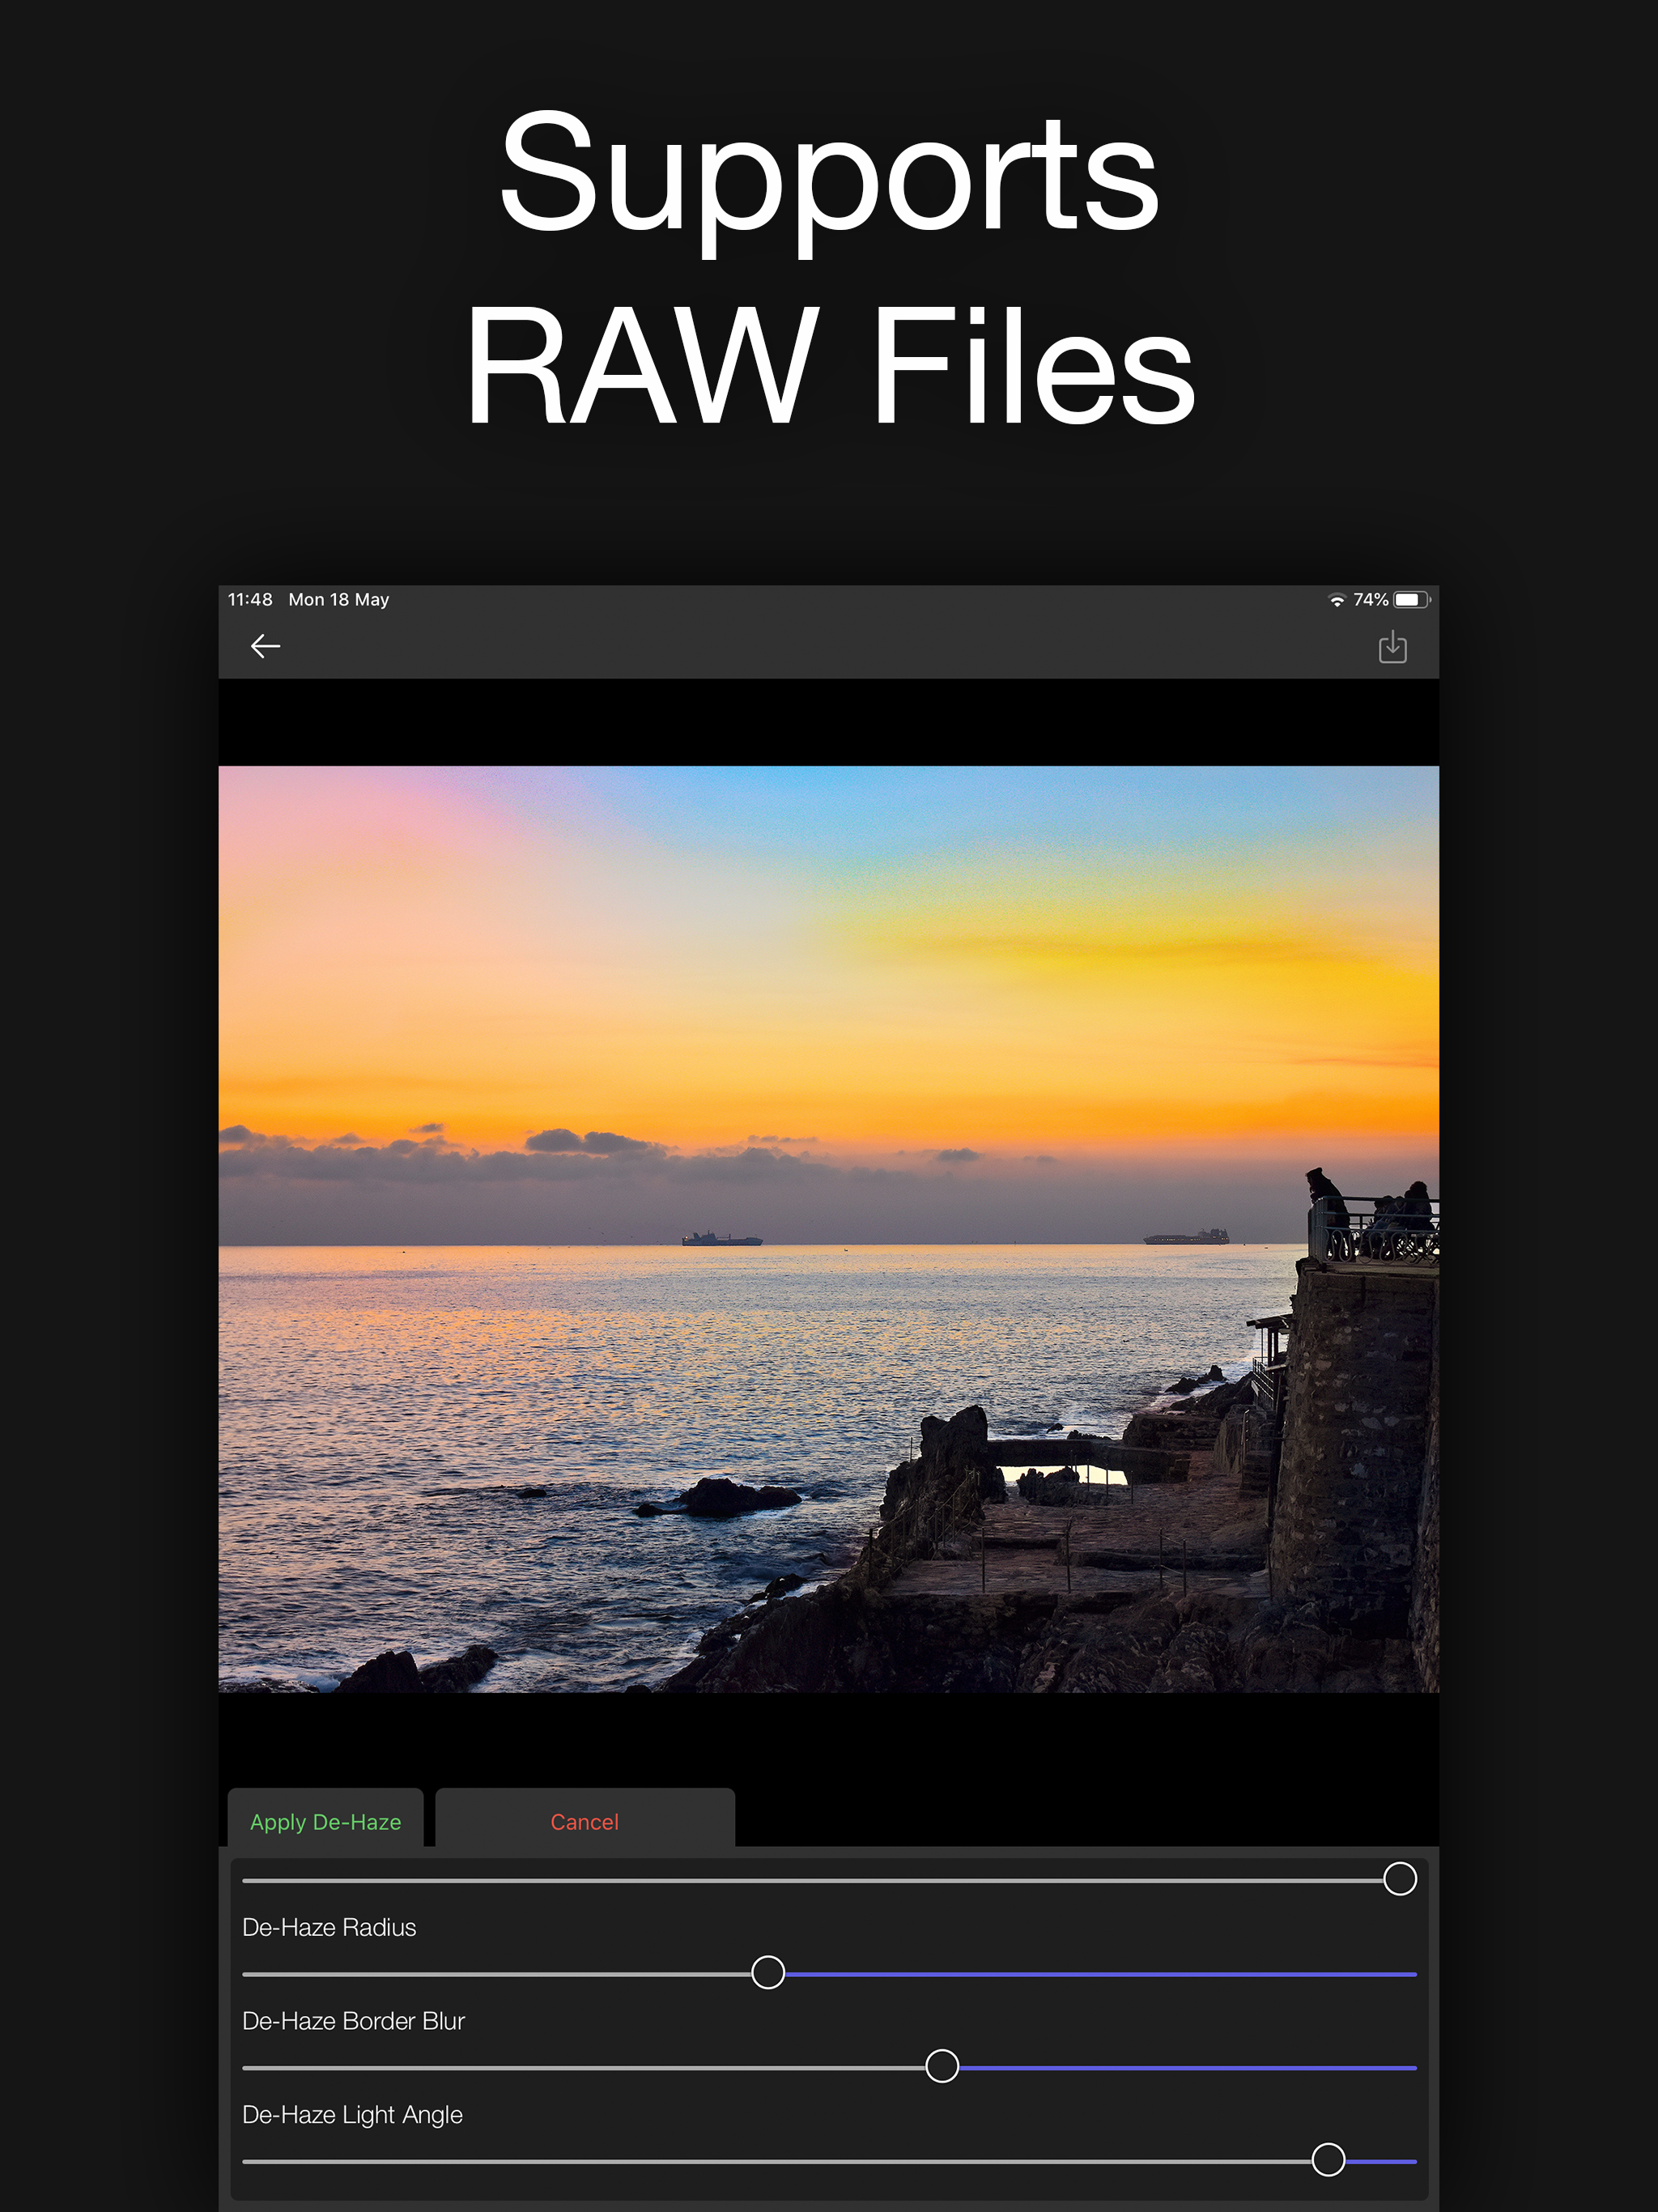Tap the 'De-Haze Light Angle' label
The image size is (1658, 2212).
tap(353, 2115)
